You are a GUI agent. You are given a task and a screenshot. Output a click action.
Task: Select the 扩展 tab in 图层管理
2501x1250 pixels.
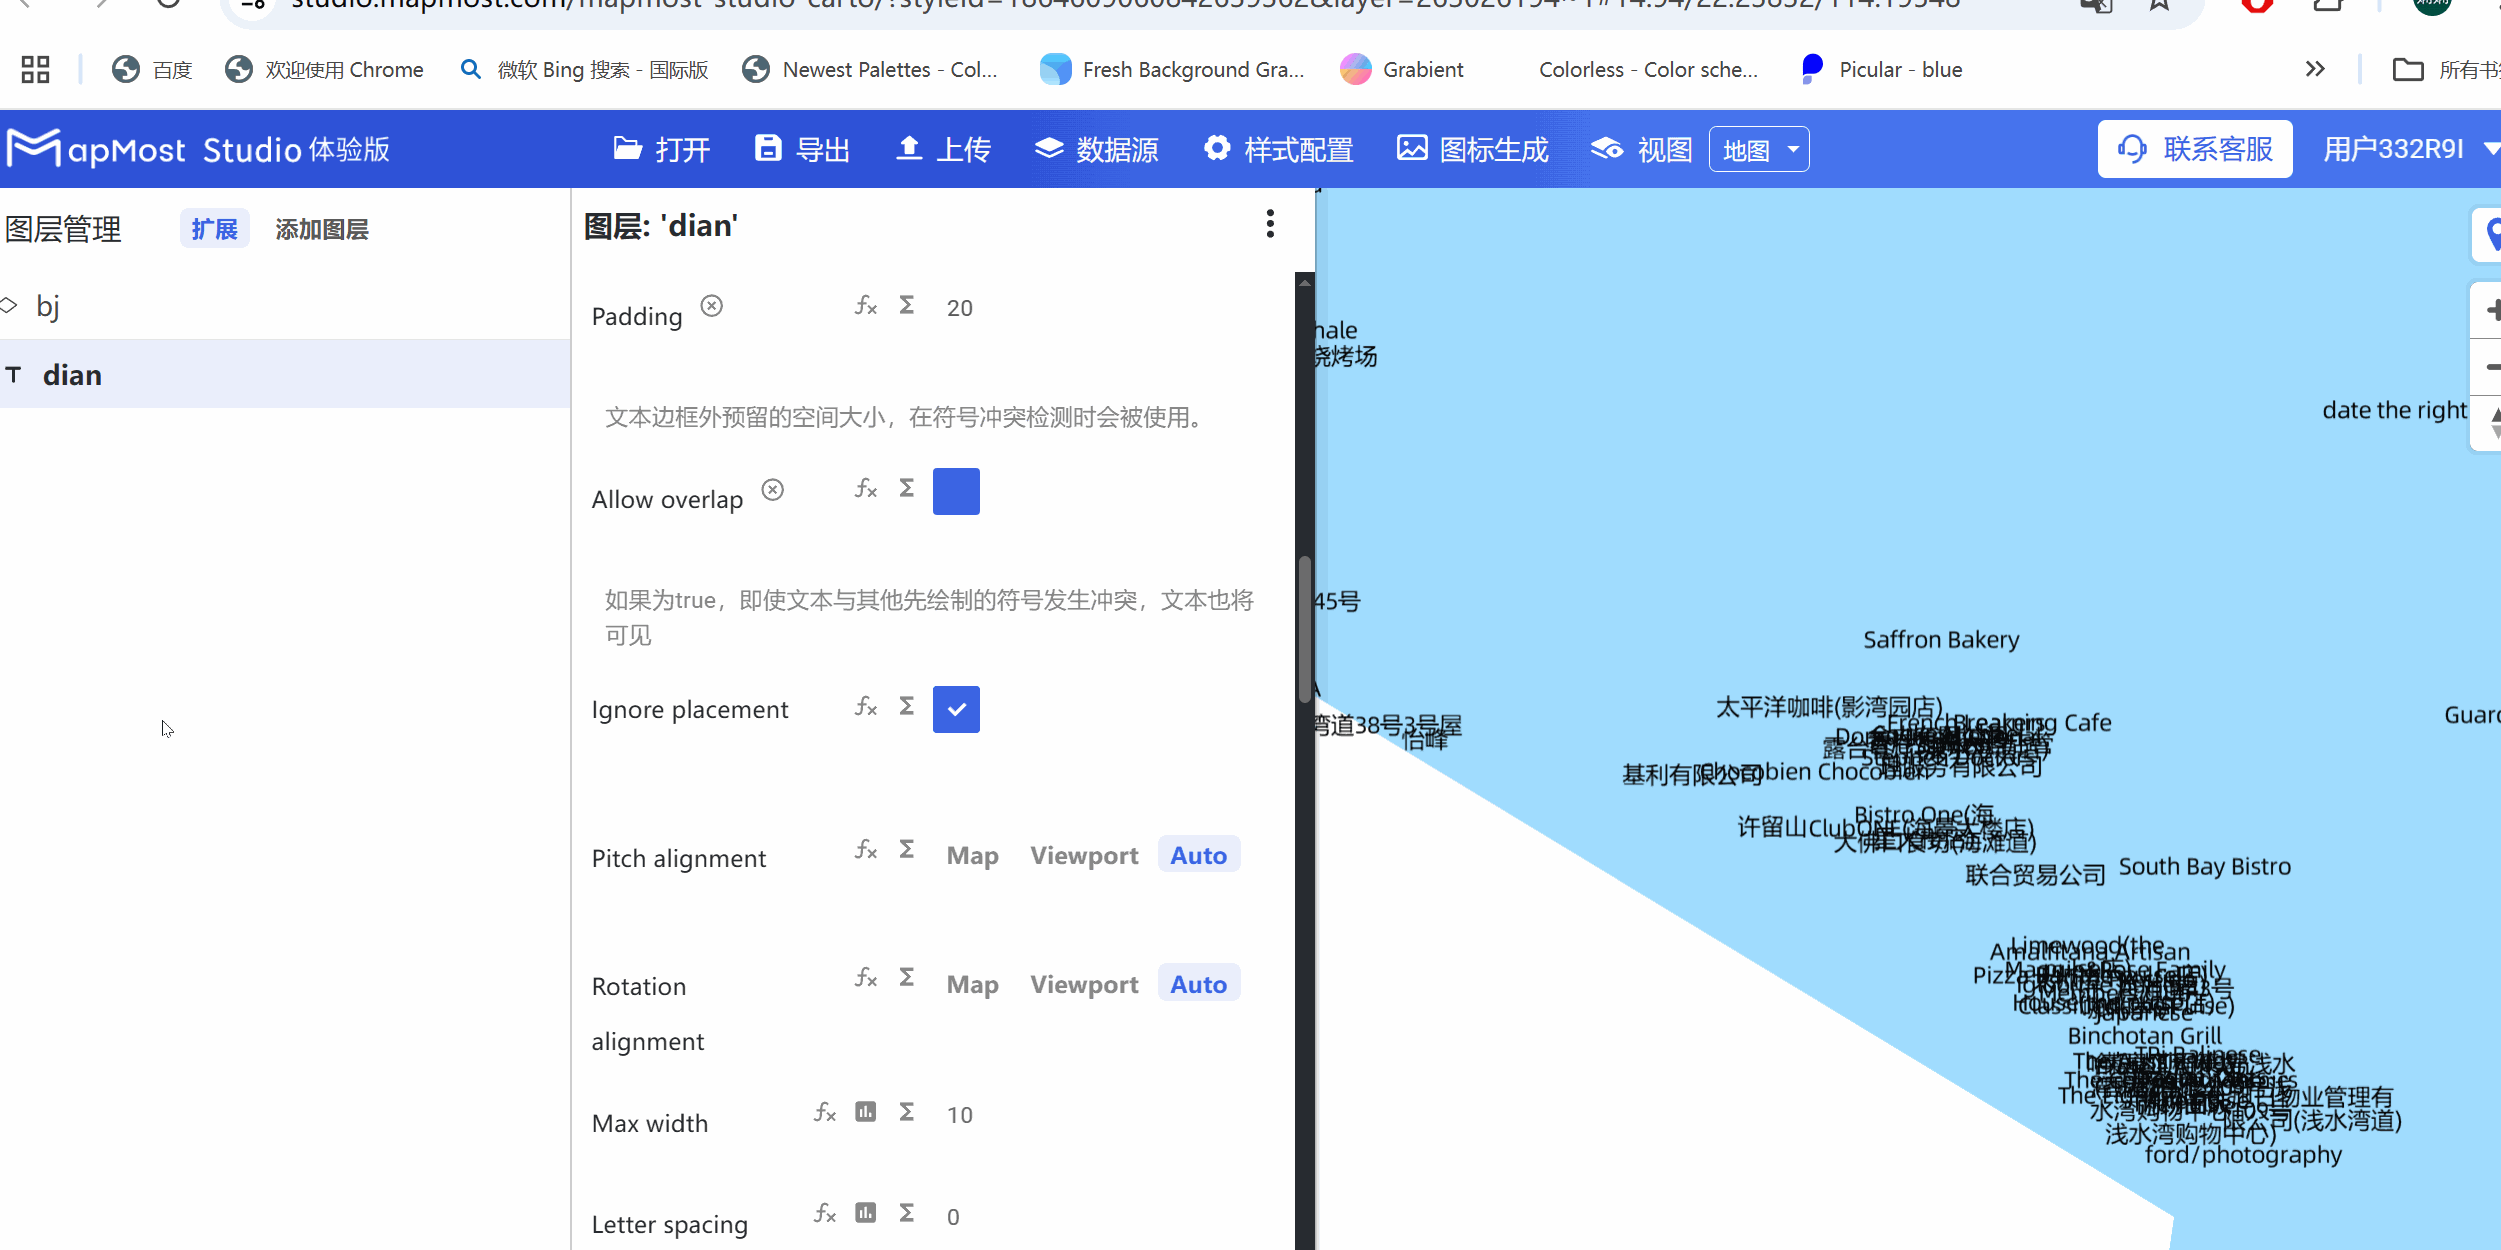[x=214, y=229]
